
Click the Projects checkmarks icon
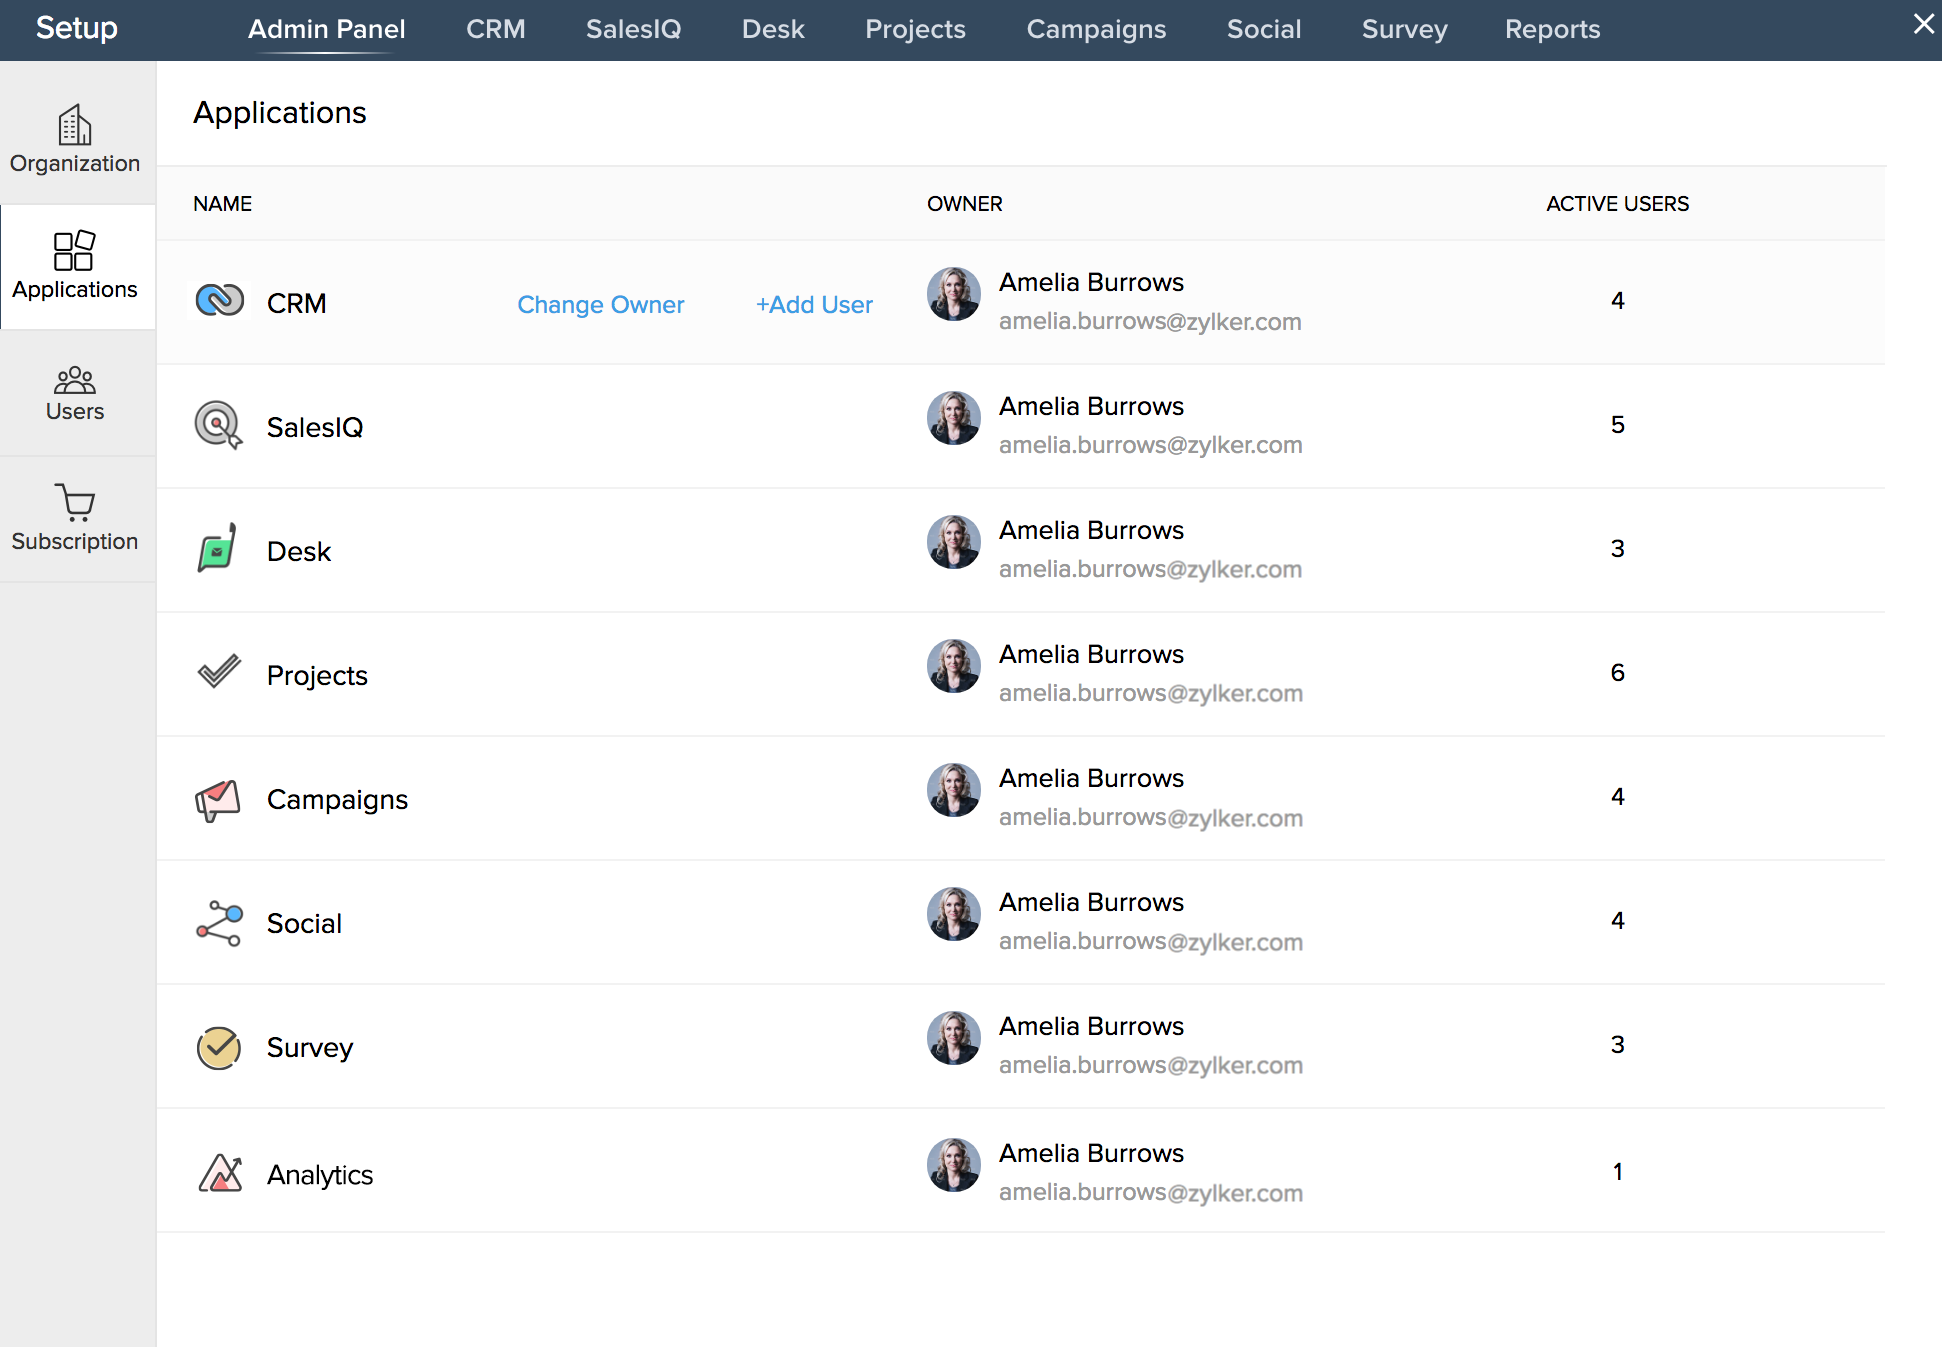[x=218, y=672]
